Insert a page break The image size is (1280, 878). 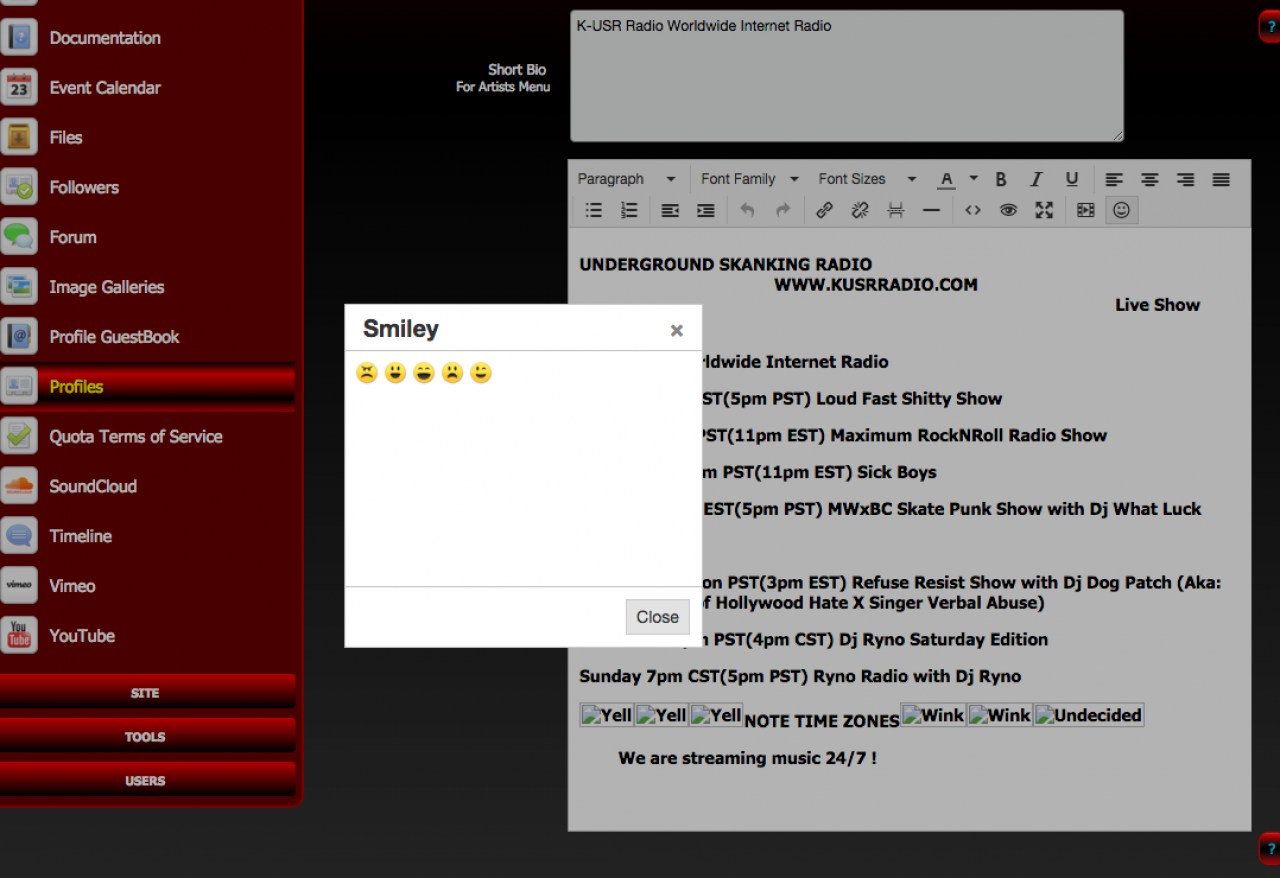click(x=896, y=210)
